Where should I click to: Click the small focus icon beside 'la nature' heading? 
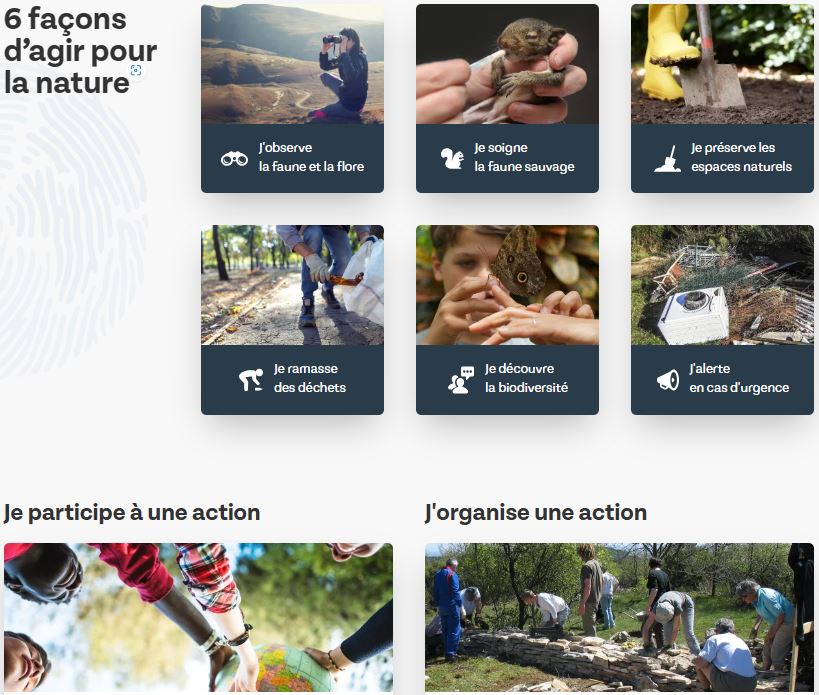(x=136, y=70)
